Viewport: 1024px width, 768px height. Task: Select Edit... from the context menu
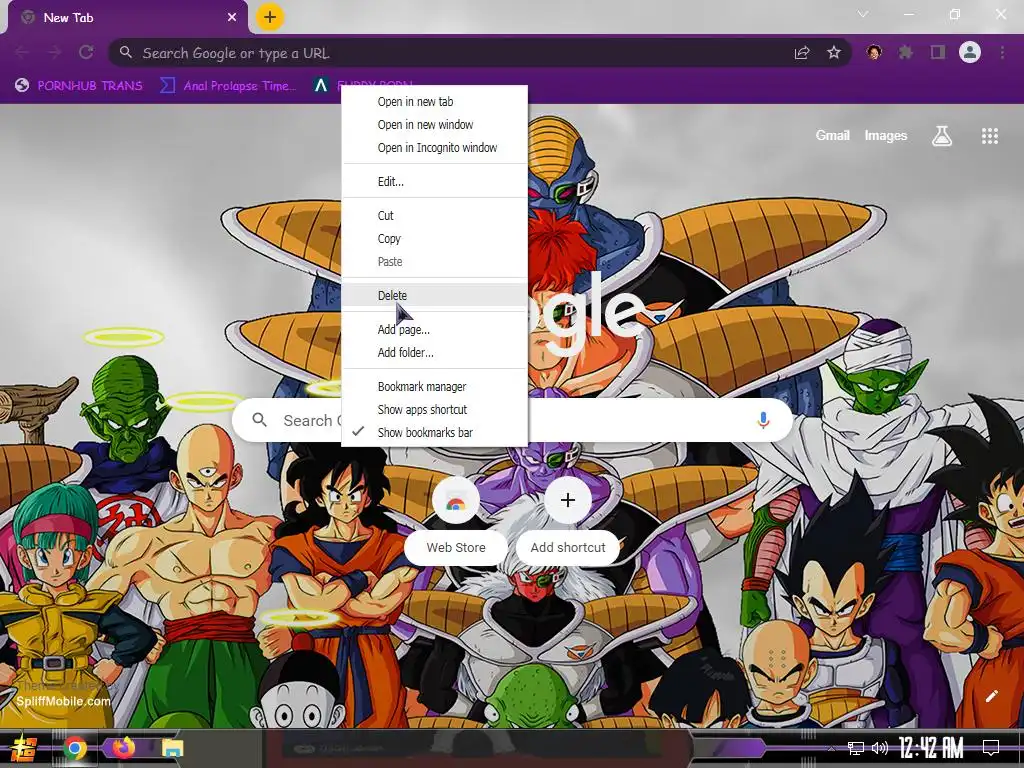coord(434,182)
